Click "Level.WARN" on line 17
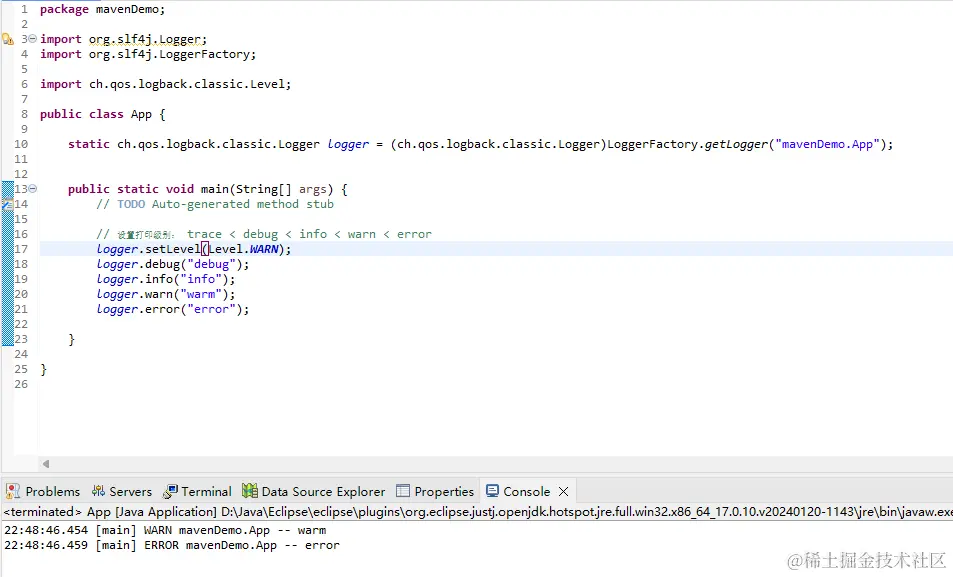The image size is (953, 577). coord(244,249)
